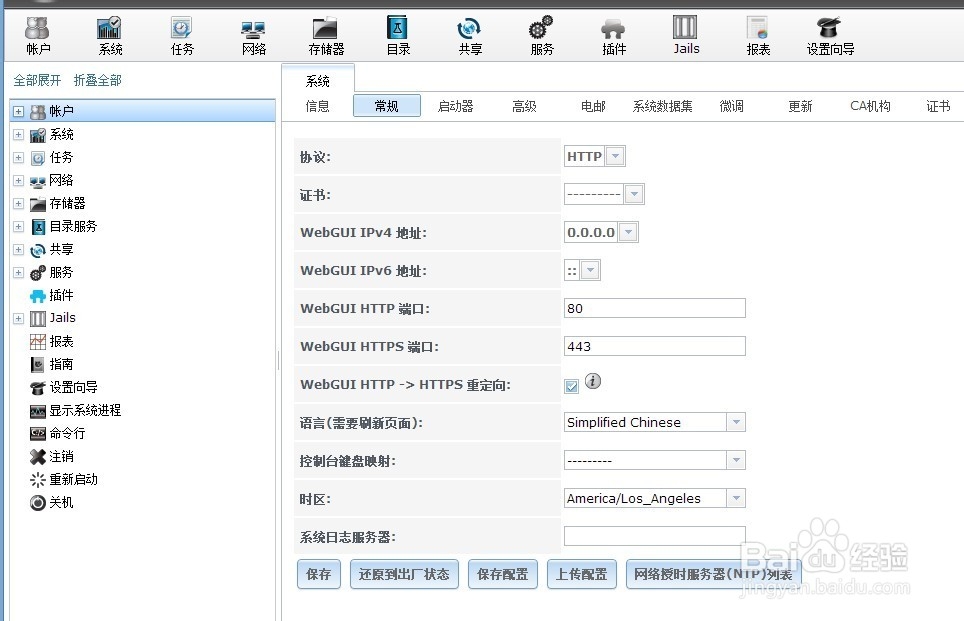Open the Jails toolbar icon
964x621 pixels.
(685, 36)
